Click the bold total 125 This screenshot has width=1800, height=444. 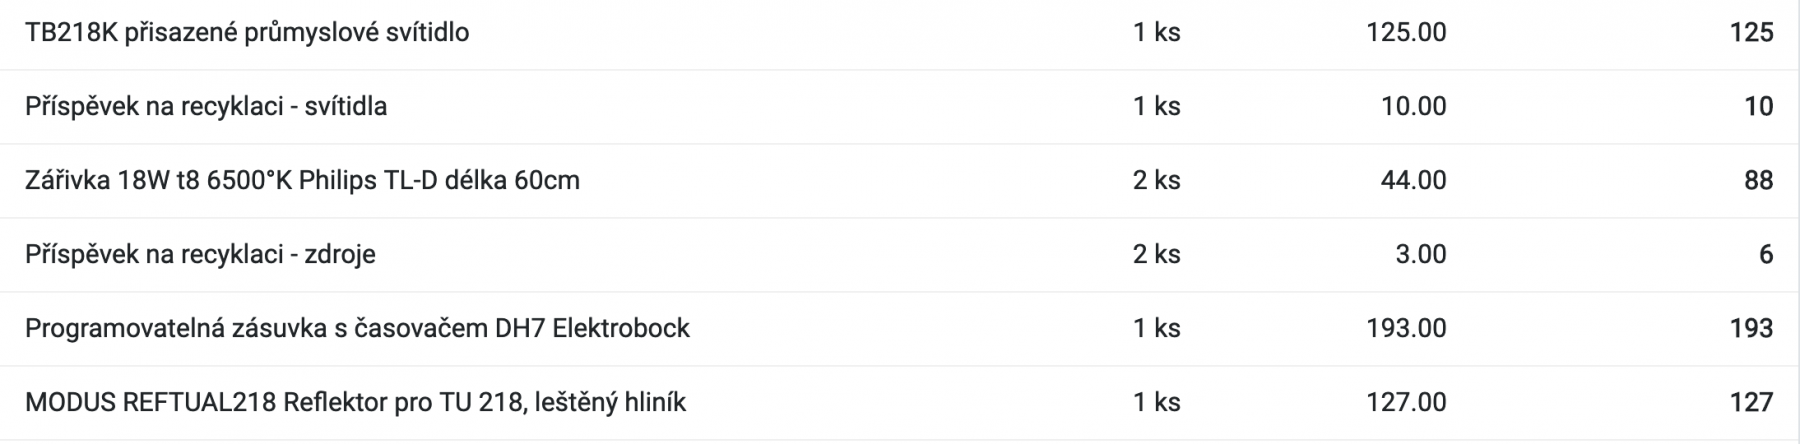[1751, 32]
